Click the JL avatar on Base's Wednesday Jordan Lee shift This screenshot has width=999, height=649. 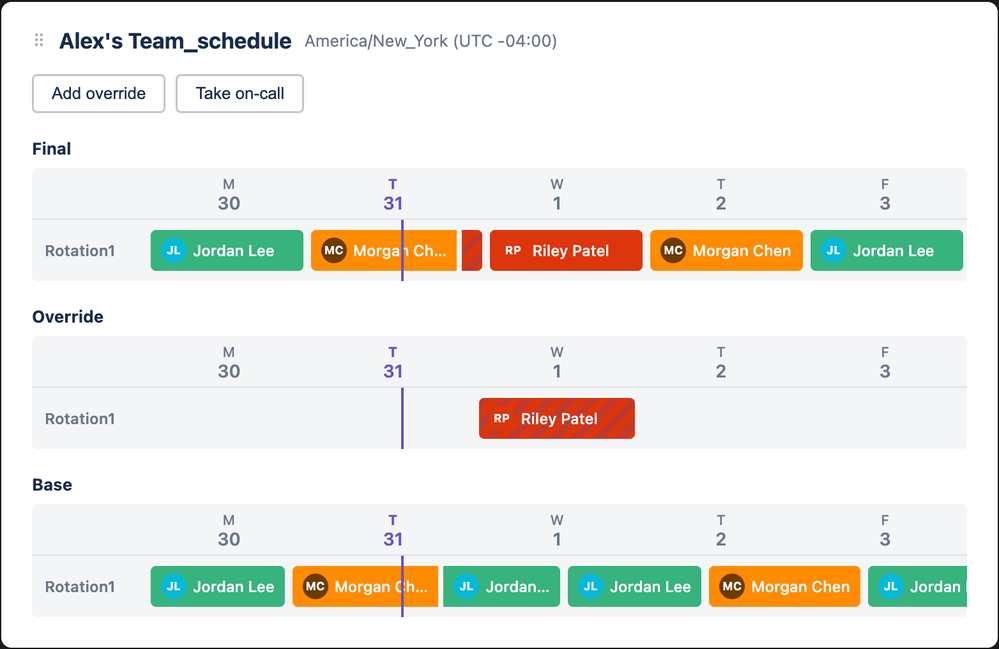tap(591, 587)
